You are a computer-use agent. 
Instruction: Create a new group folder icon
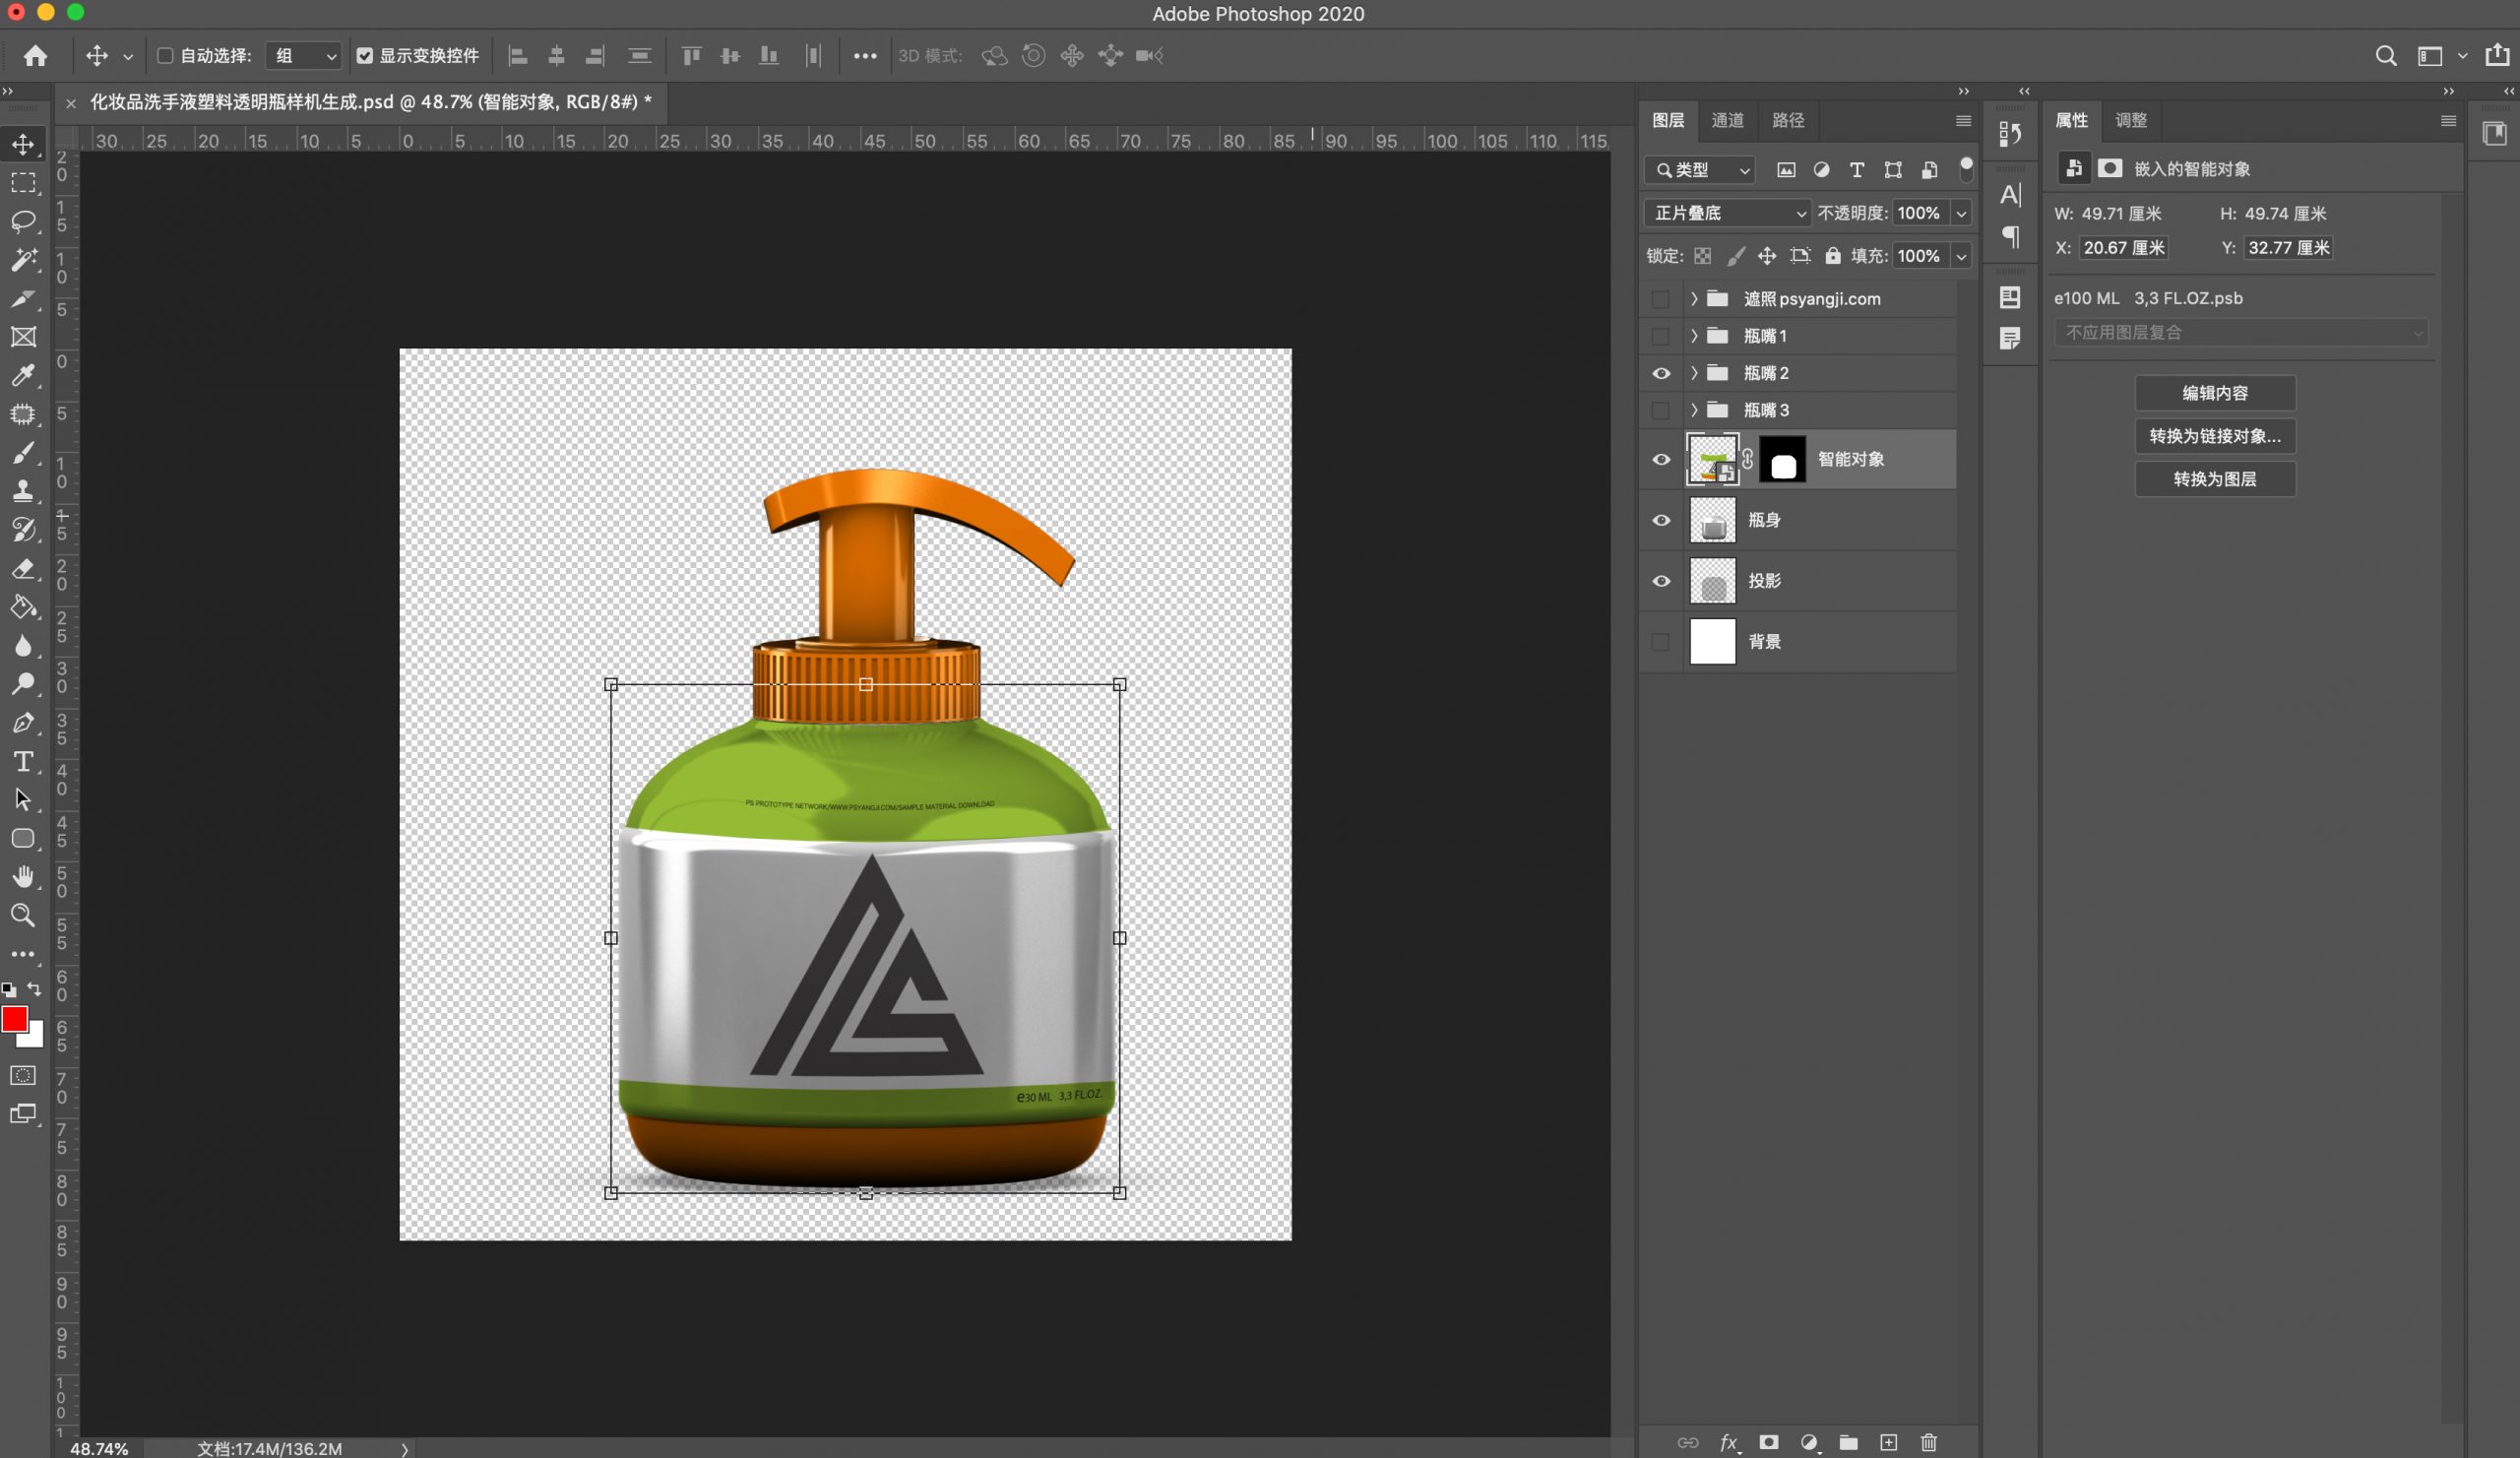[x=1848, y=1442]
